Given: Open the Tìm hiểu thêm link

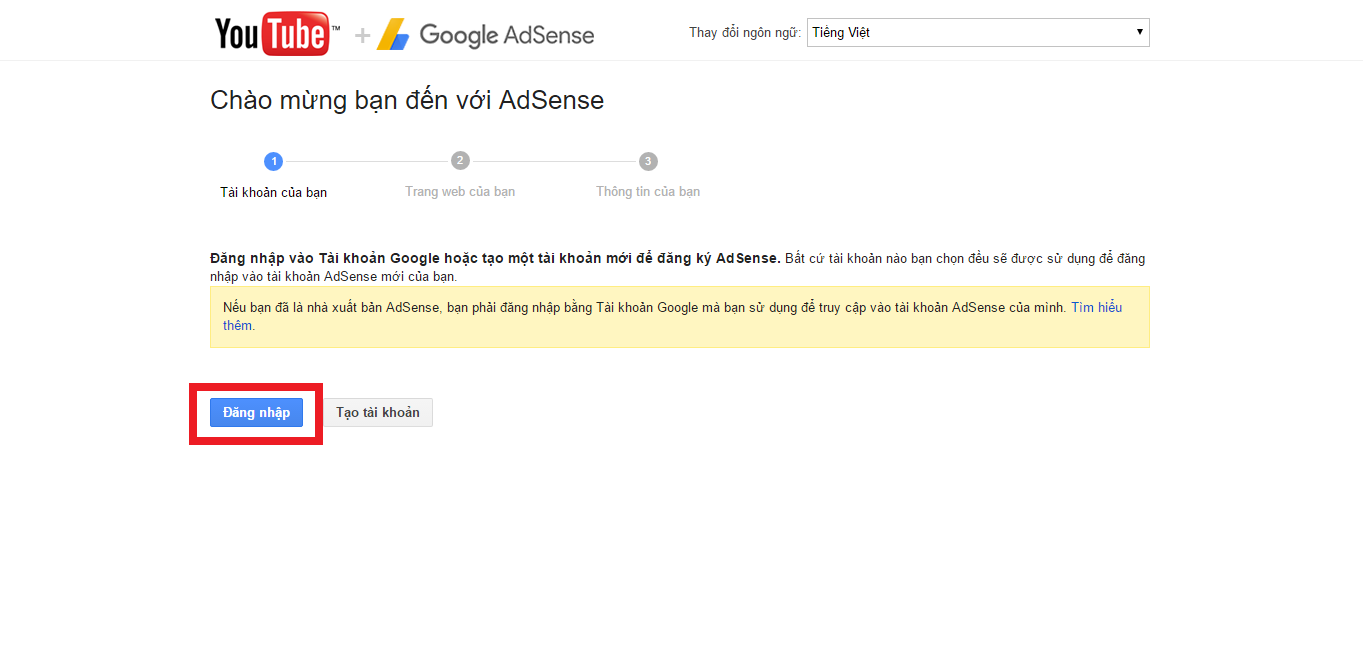Looking at the screenshot, I should click(1096, 307).
